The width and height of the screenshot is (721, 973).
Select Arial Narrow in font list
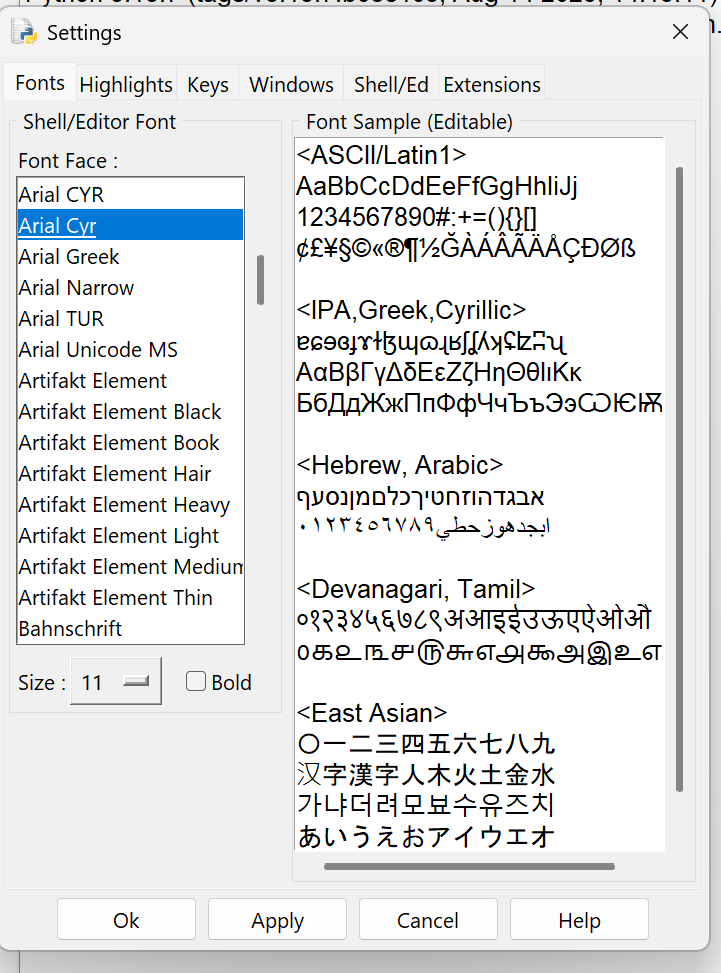pyautogui.click(x=76, y=288)
